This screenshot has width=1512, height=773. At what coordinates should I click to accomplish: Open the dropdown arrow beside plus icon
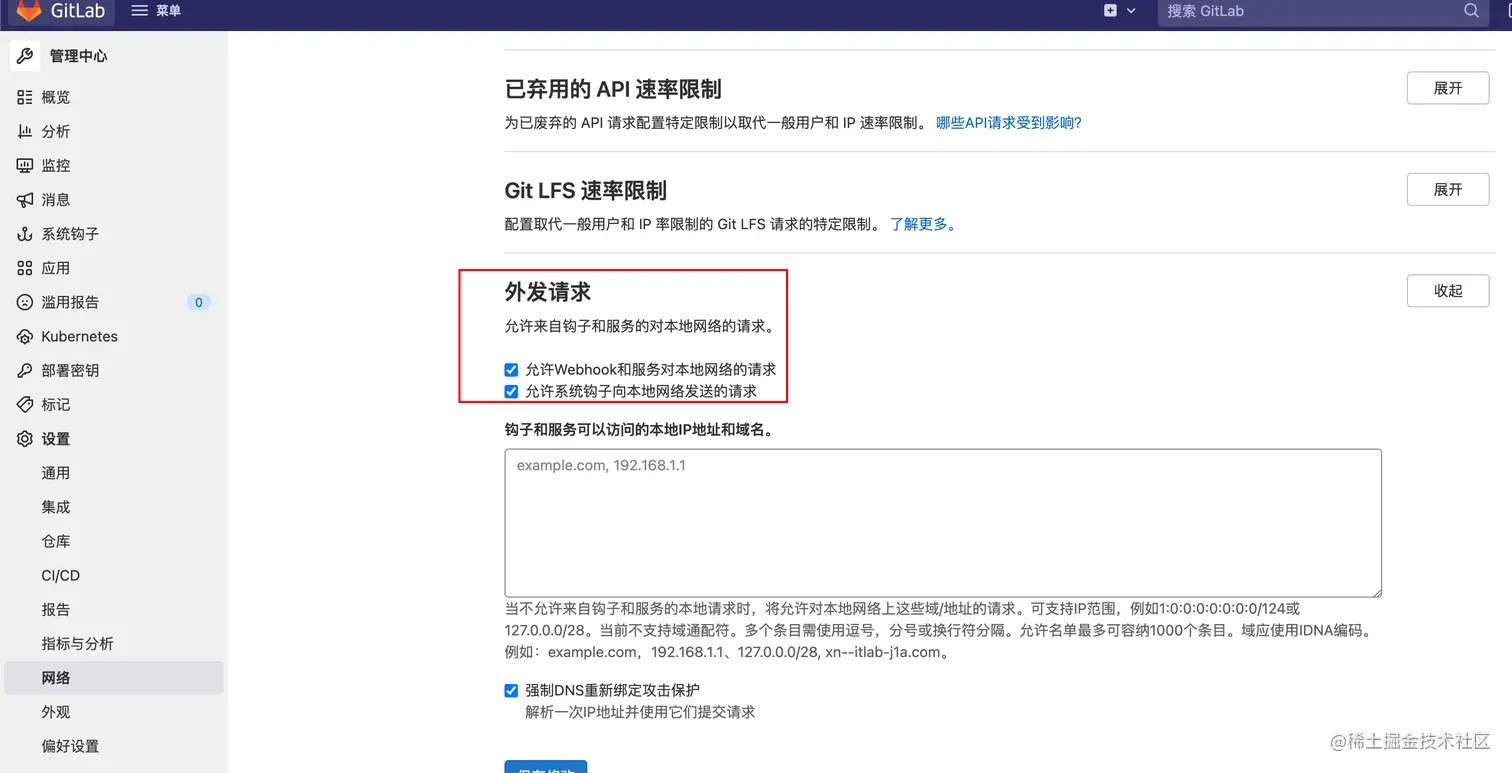1131,11
